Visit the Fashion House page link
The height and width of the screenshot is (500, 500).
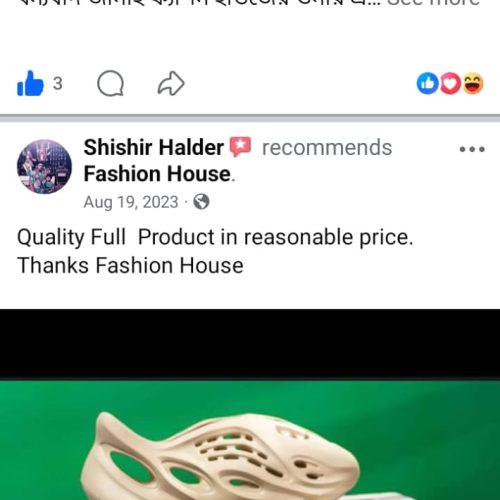click(x=157, y=174)
